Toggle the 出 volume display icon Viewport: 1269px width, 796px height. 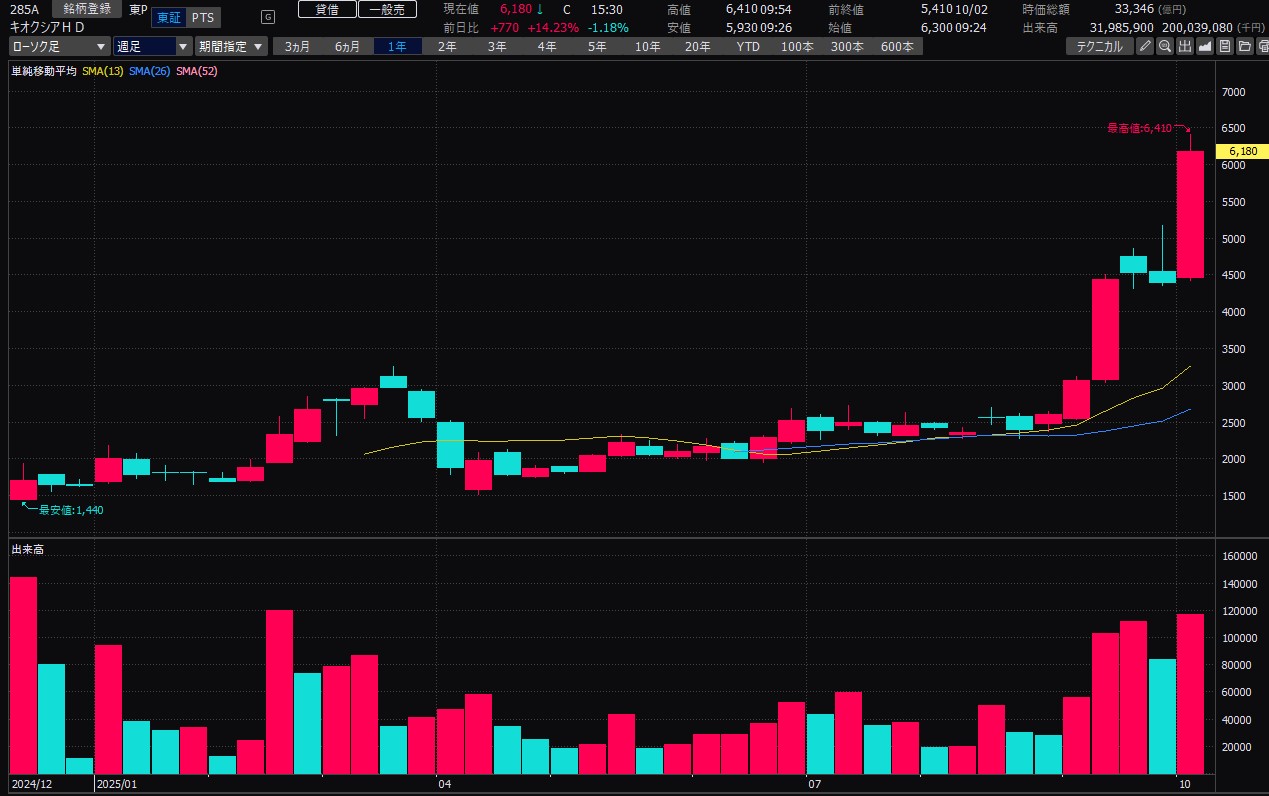1185,46
